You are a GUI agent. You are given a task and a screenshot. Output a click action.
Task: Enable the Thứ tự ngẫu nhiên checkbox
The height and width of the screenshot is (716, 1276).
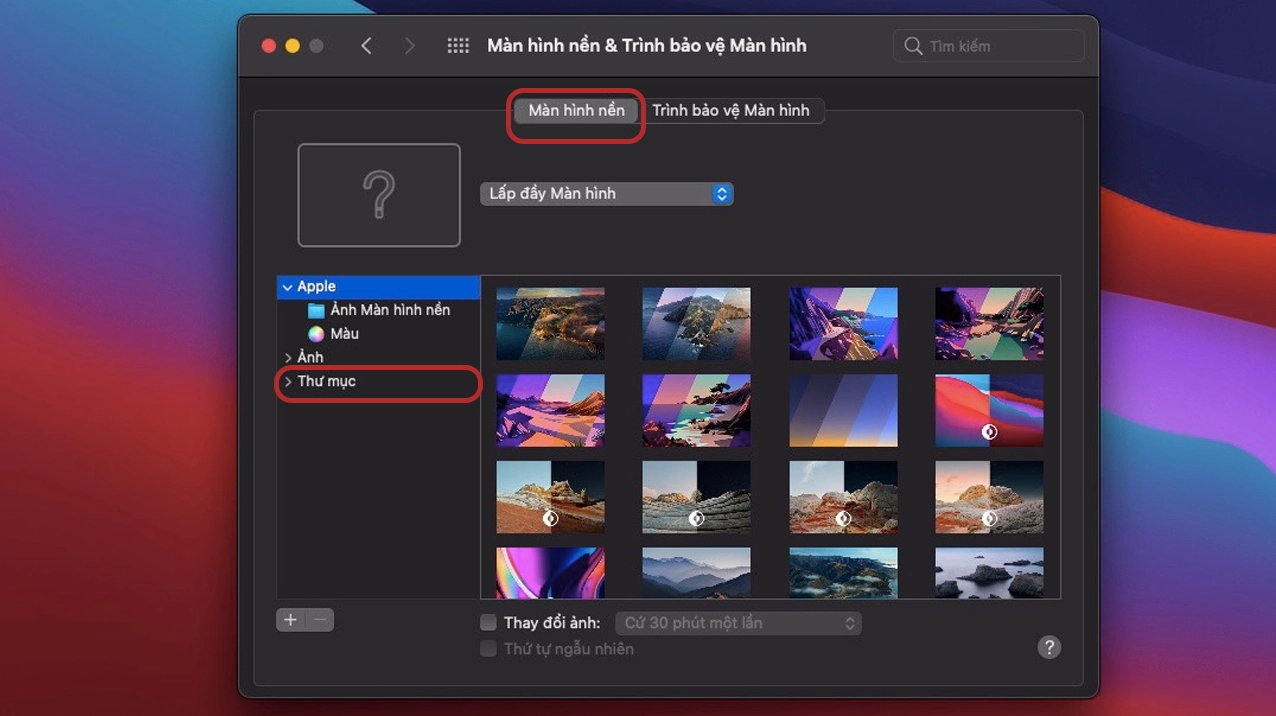click(488, 648)
